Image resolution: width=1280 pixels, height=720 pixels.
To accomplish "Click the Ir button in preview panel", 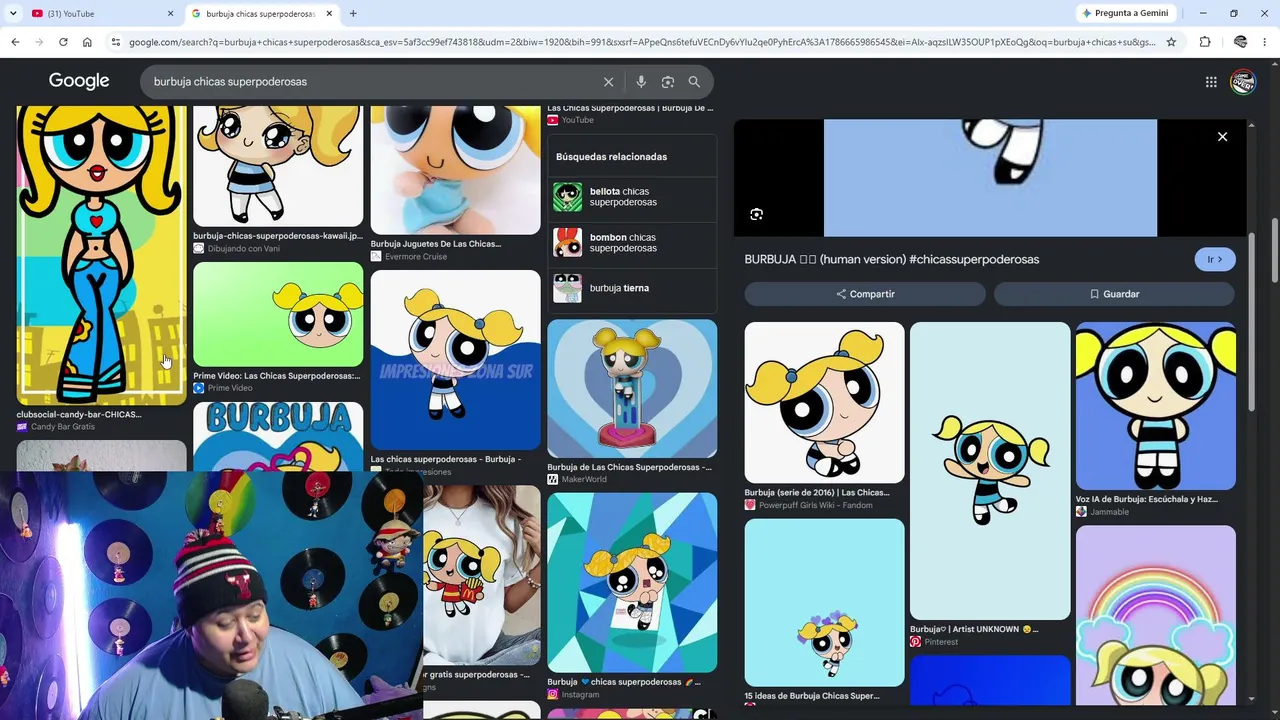I will 1215,259.
